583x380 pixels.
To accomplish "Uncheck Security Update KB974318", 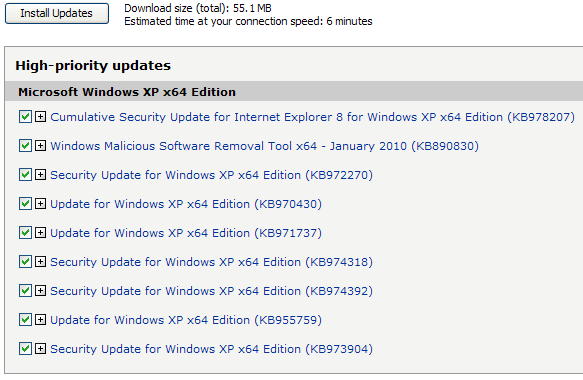I will 25,262.
